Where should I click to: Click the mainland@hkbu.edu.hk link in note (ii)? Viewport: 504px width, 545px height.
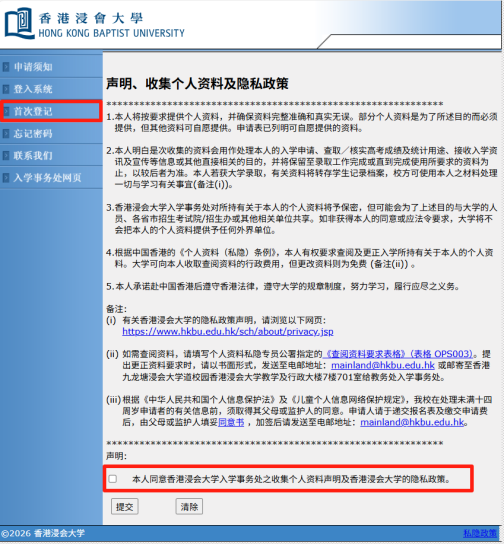click(383, 365)
